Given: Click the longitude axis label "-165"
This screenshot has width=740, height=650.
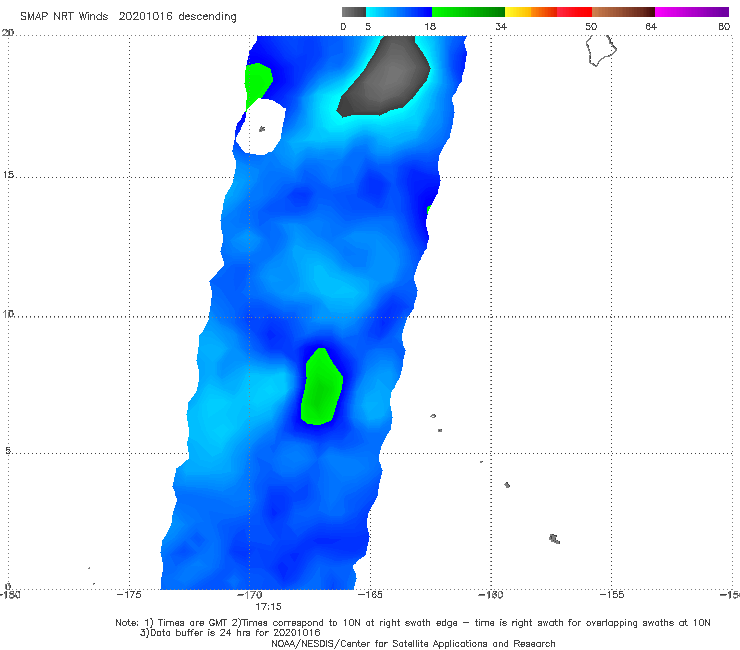Looking at the screenshot, I should (370, 595).
